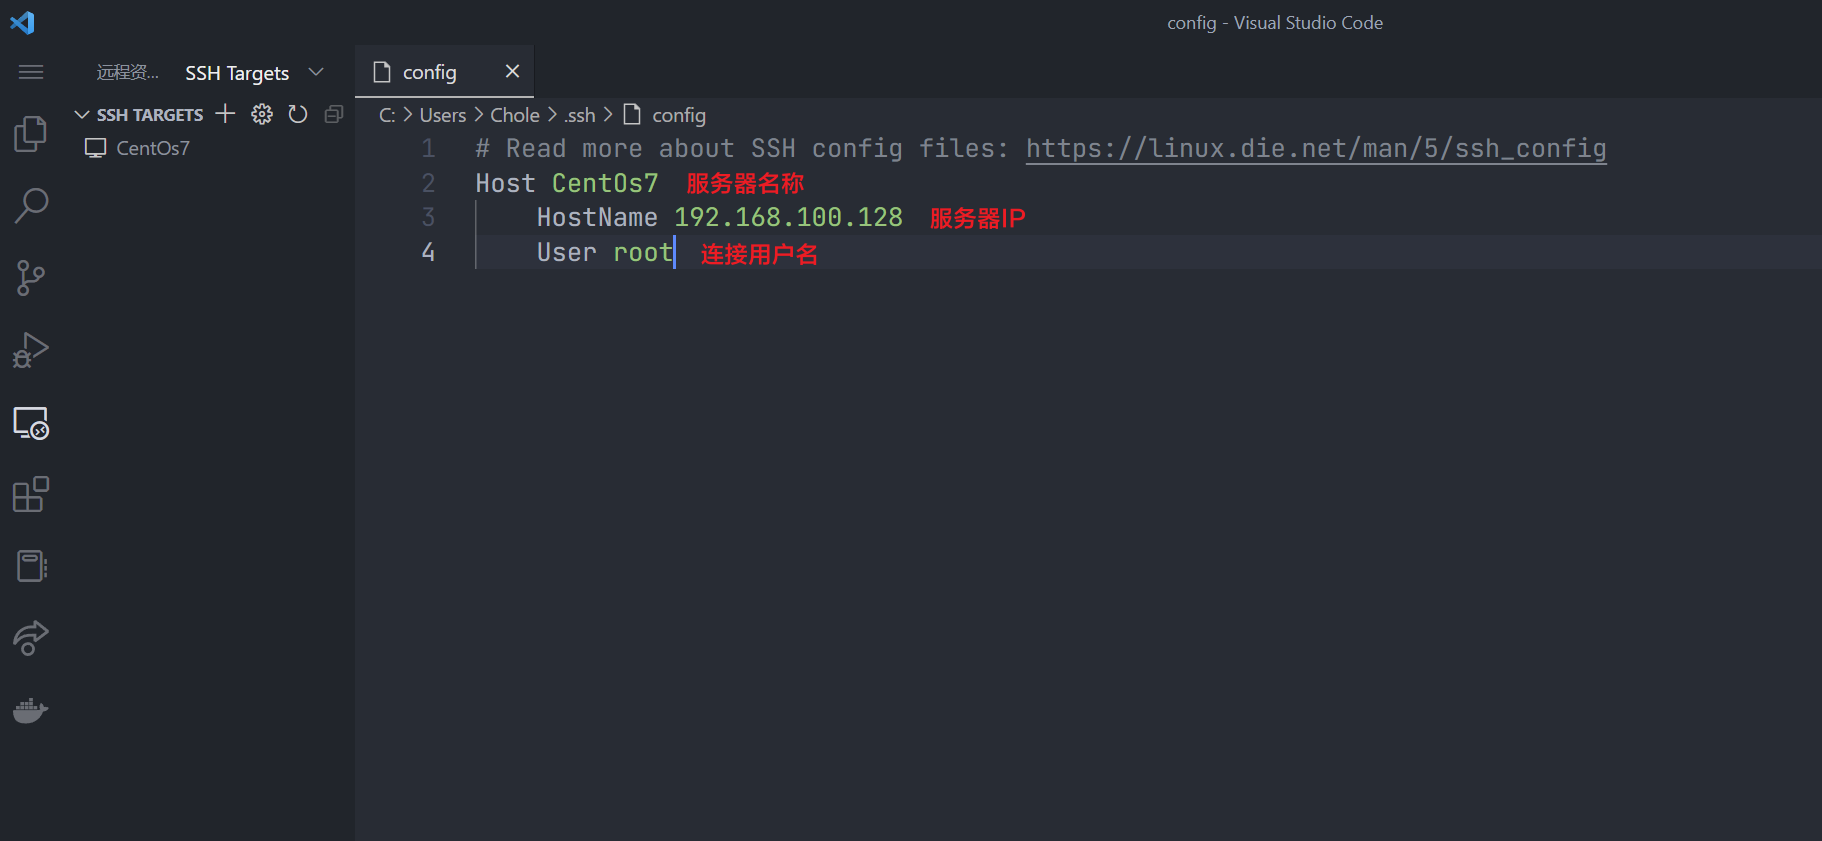The height and width of the screenshot is (841, 1822).
Task: Add a new SSH target
Action: (x=225, y=114)
